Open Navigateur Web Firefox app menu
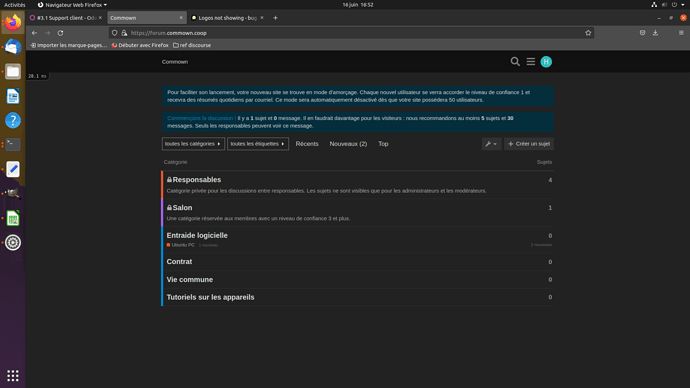This screenshot has height=388, width=690. pyautogui.click(x=73, y=5)
